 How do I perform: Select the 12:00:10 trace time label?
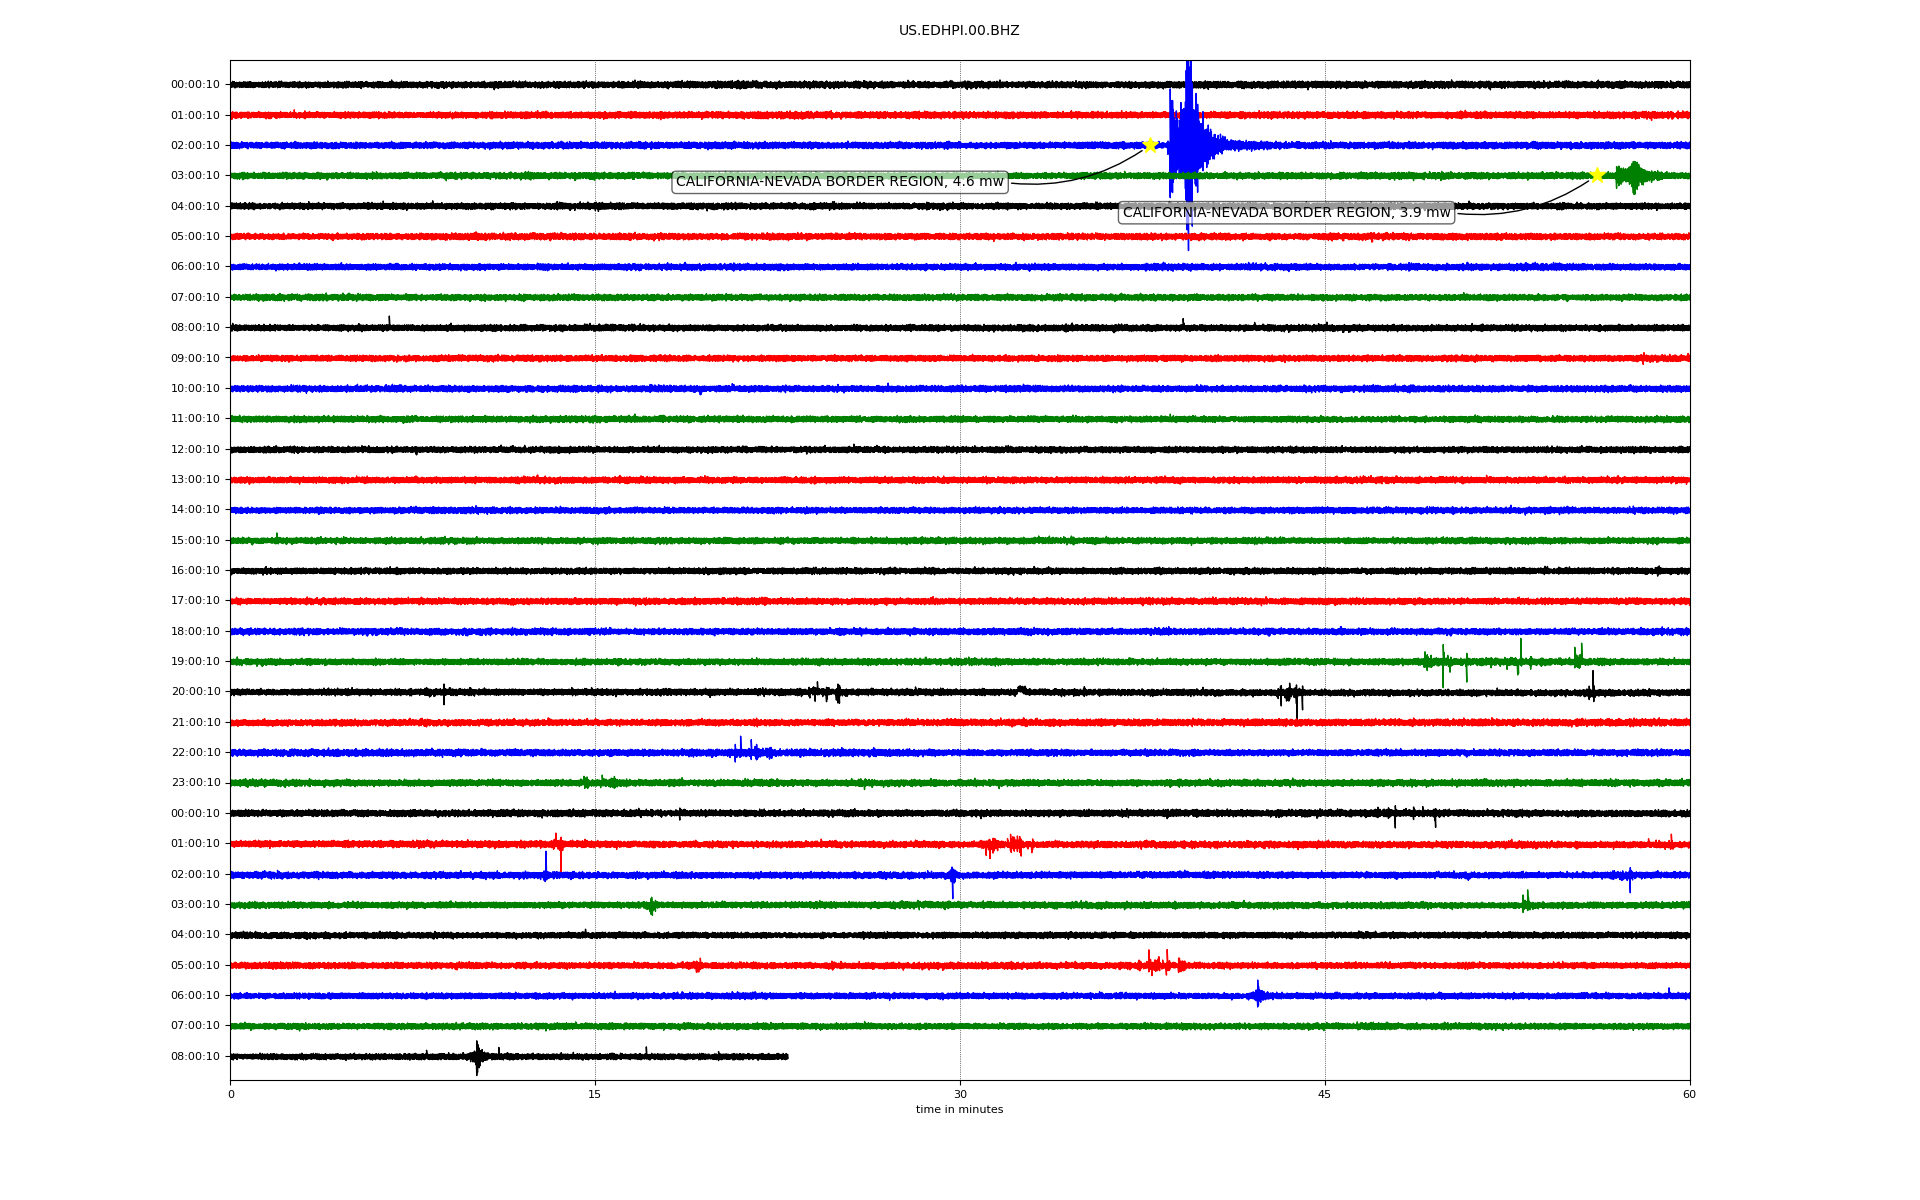(195, 449)
